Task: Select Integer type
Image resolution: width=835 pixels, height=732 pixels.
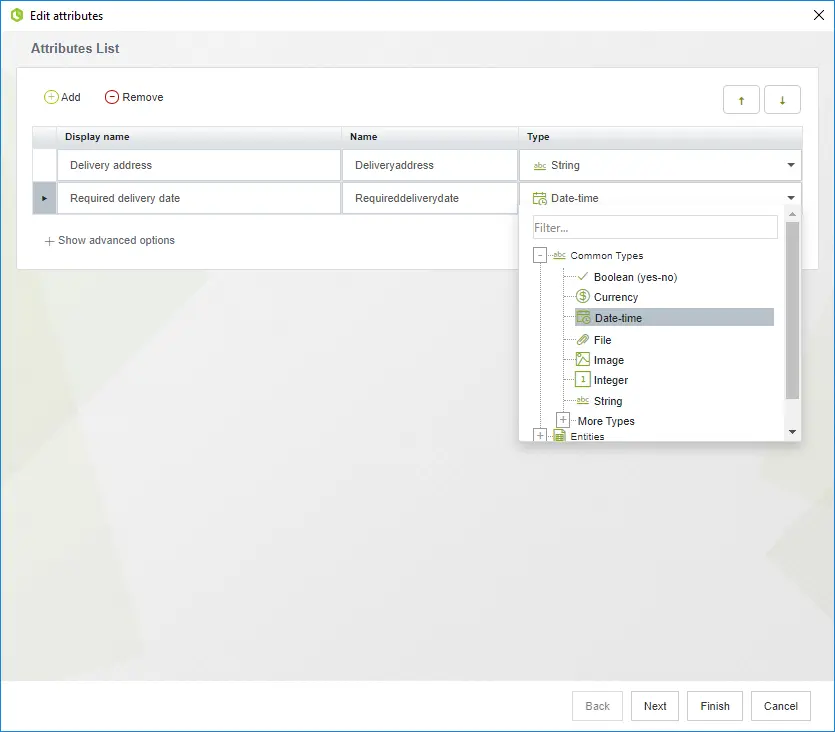Action: click(611, 380)
